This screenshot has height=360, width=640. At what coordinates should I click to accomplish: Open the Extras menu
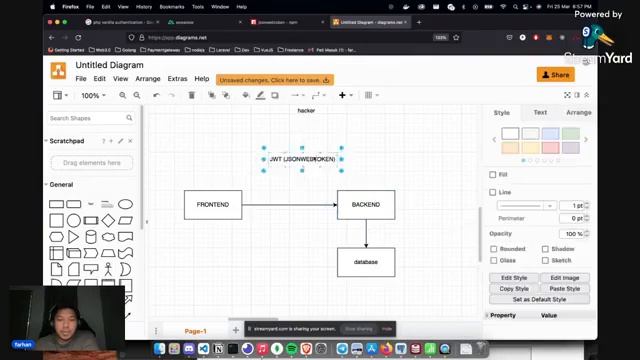pos(177,79)
